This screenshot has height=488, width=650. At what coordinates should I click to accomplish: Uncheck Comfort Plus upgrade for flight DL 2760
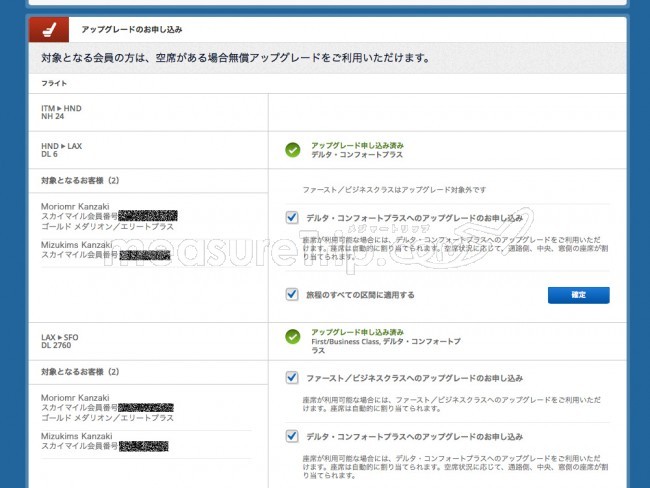pyautogui.click(x=292, y=436)
